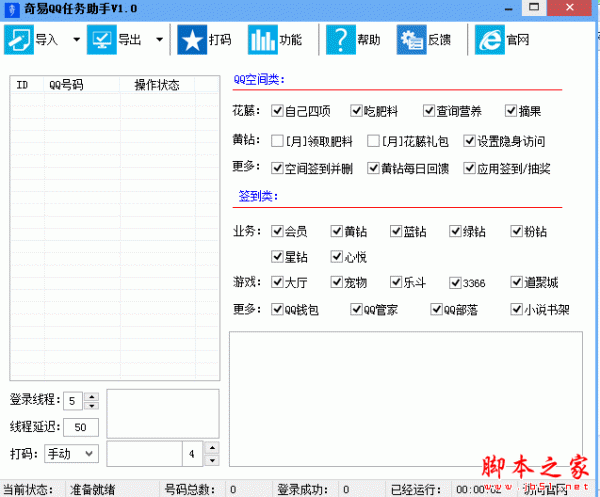The width and height of the screenshot is (600, 497).
Task: Toggle the QQ钱包 checkbox
Action: [x=277, y=309]
